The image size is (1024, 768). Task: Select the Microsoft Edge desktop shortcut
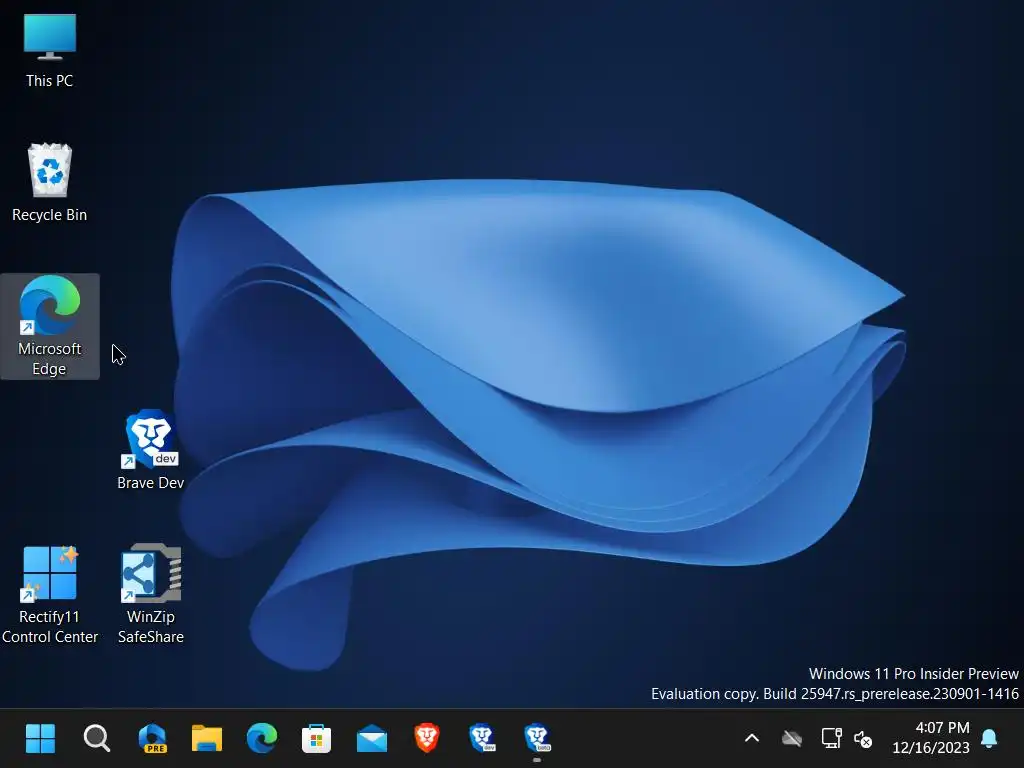50,326
